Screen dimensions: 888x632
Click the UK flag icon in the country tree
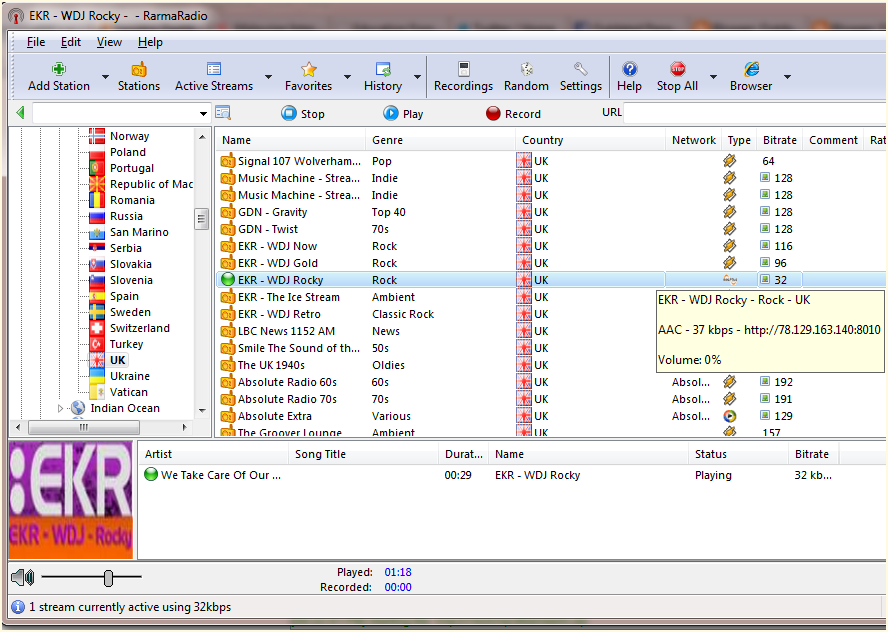[97, 360]
